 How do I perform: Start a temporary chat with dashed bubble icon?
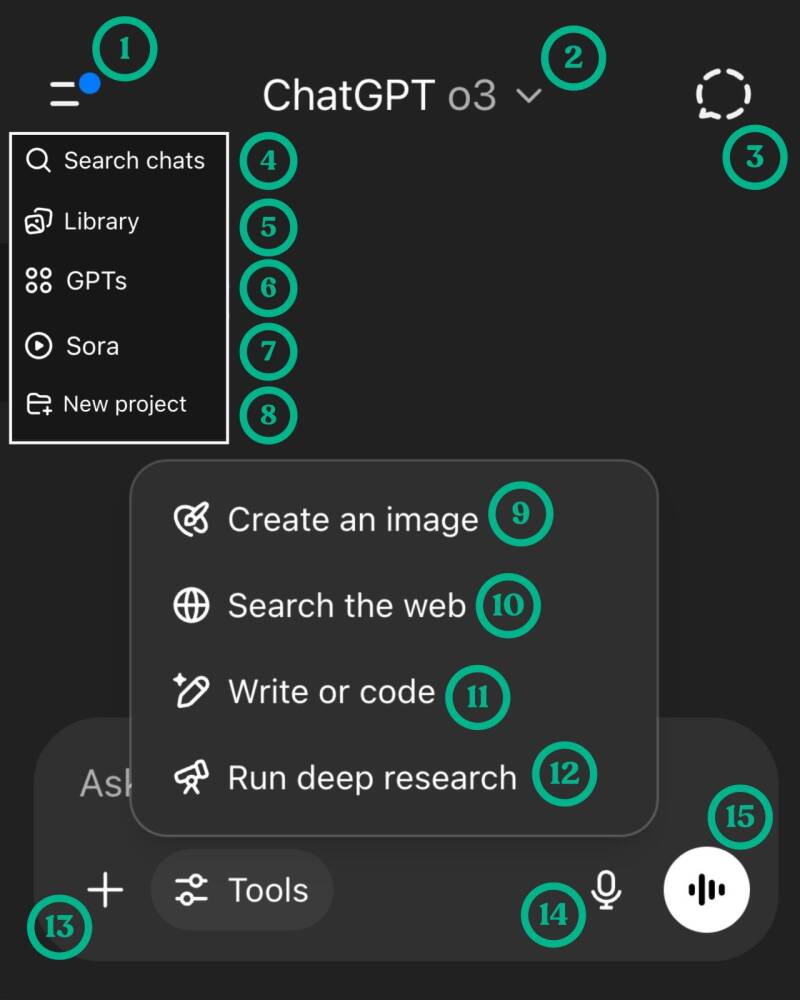pyautogui.click(x=723, y=95)
